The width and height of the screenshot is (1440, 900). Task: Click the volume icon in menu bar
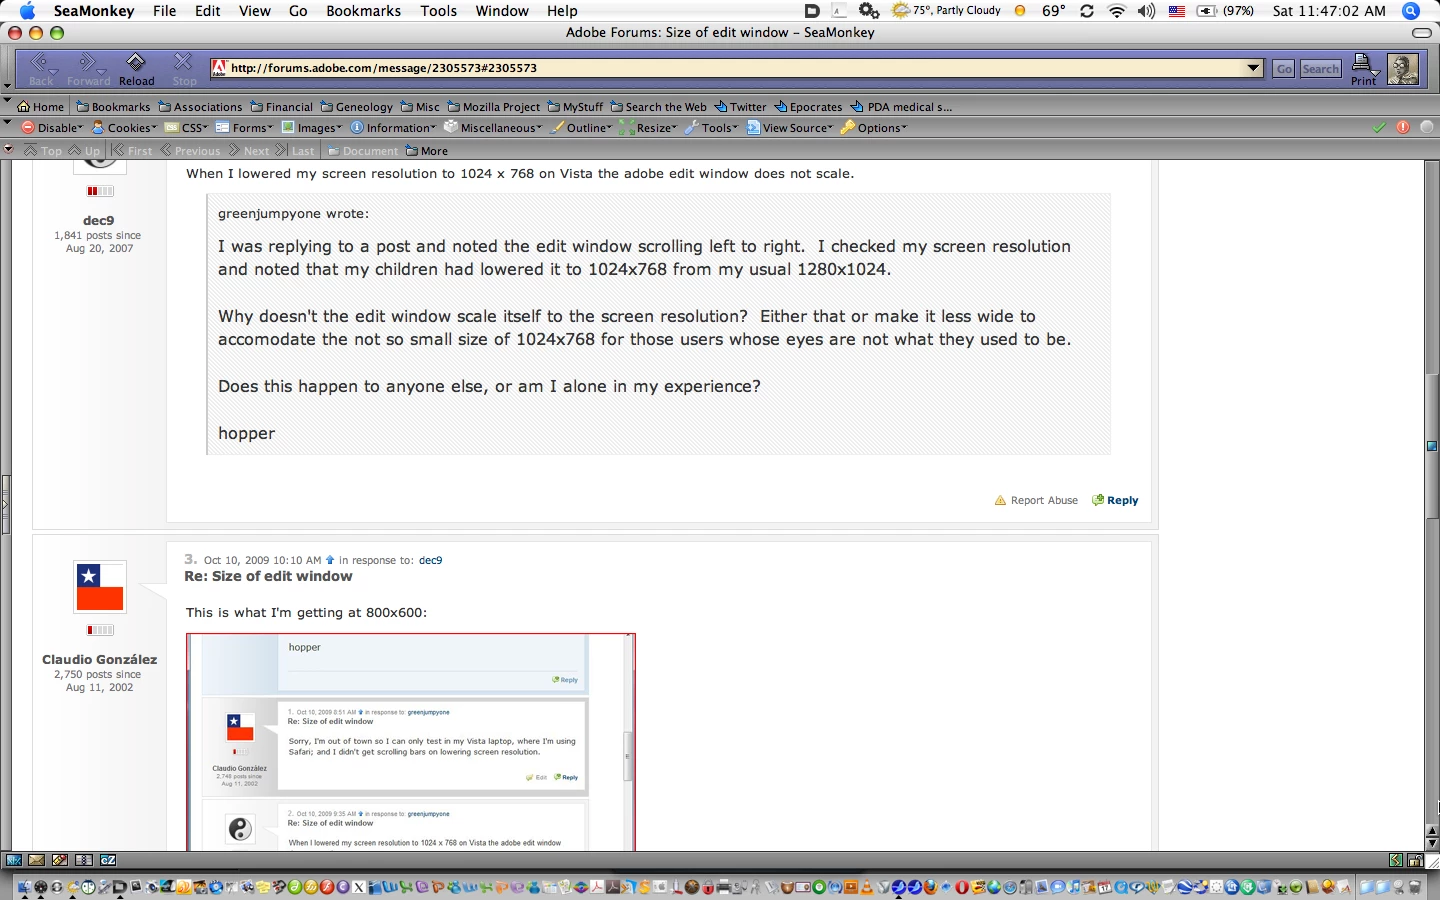[1147, 11]
